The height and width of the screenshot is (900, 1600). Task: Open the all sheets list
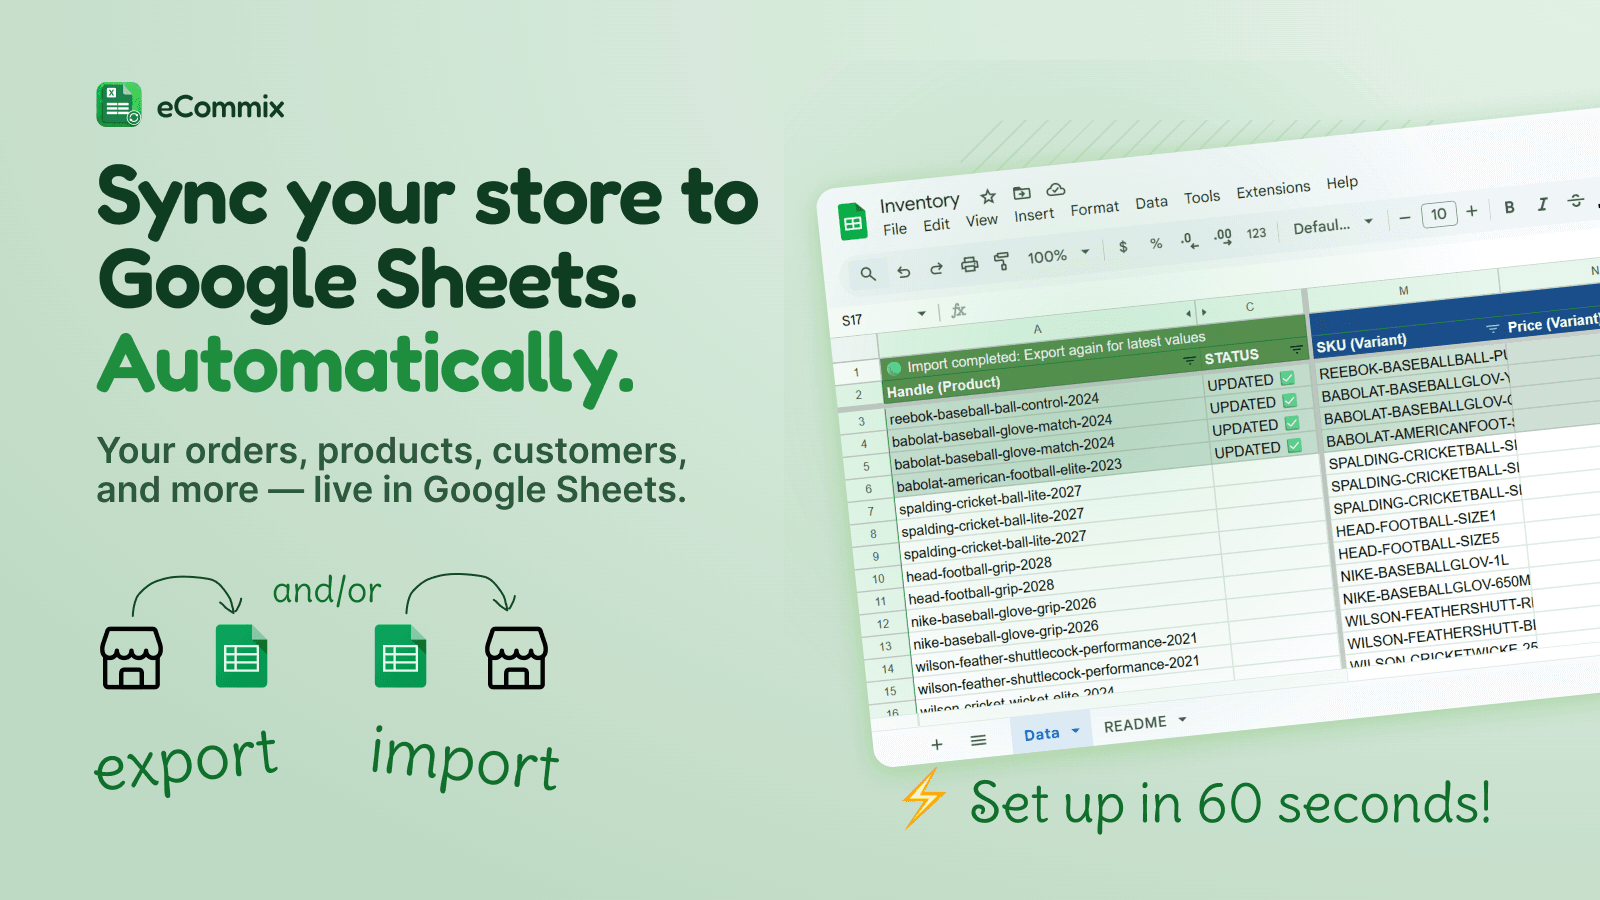click(x=978, y=740)
